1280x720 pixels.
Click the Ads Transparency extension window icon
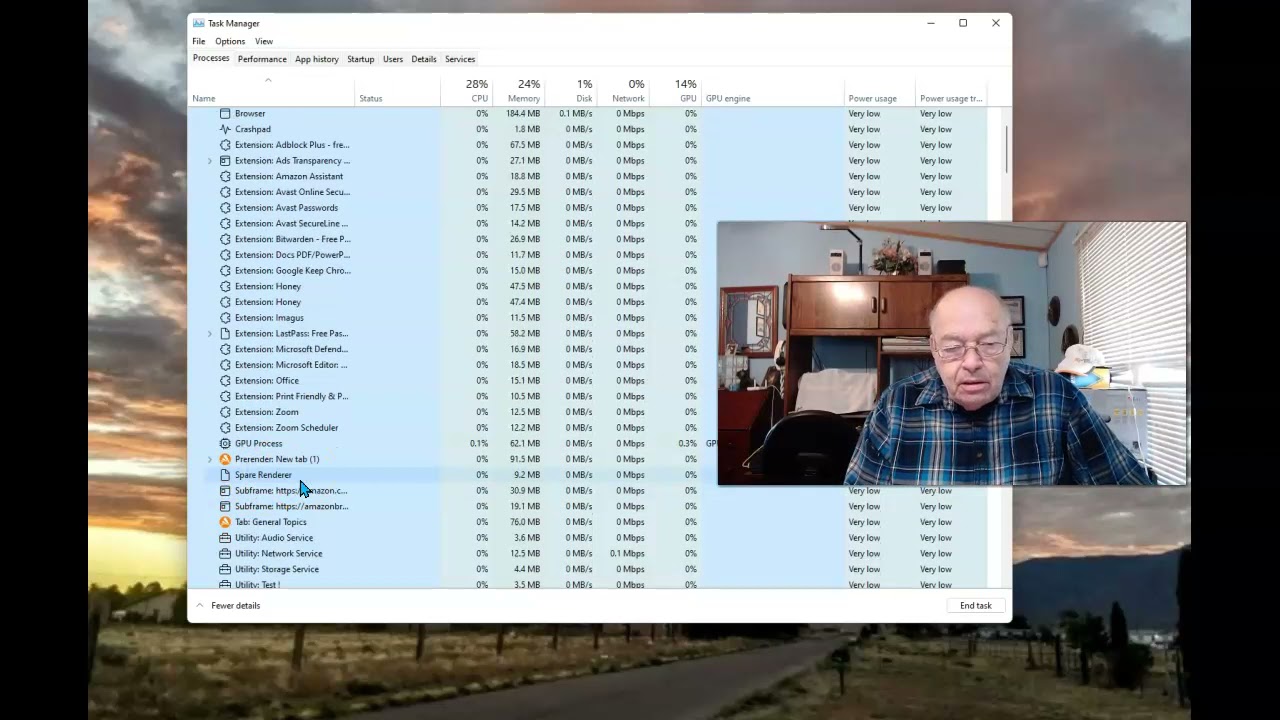[225, 160]
